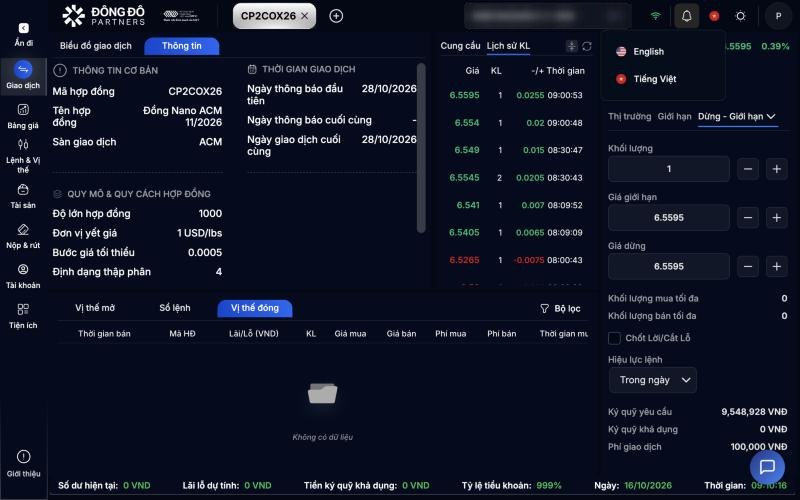Click the Giá dừng input field
The image size is (800, 500).
(x=668, y=266)
